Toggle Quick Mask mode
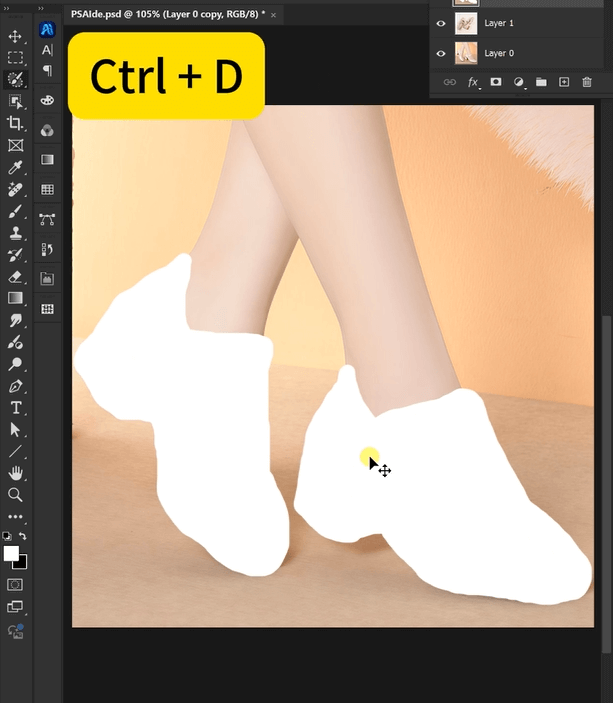The image size is (613, 703). (x=15, y=585)
